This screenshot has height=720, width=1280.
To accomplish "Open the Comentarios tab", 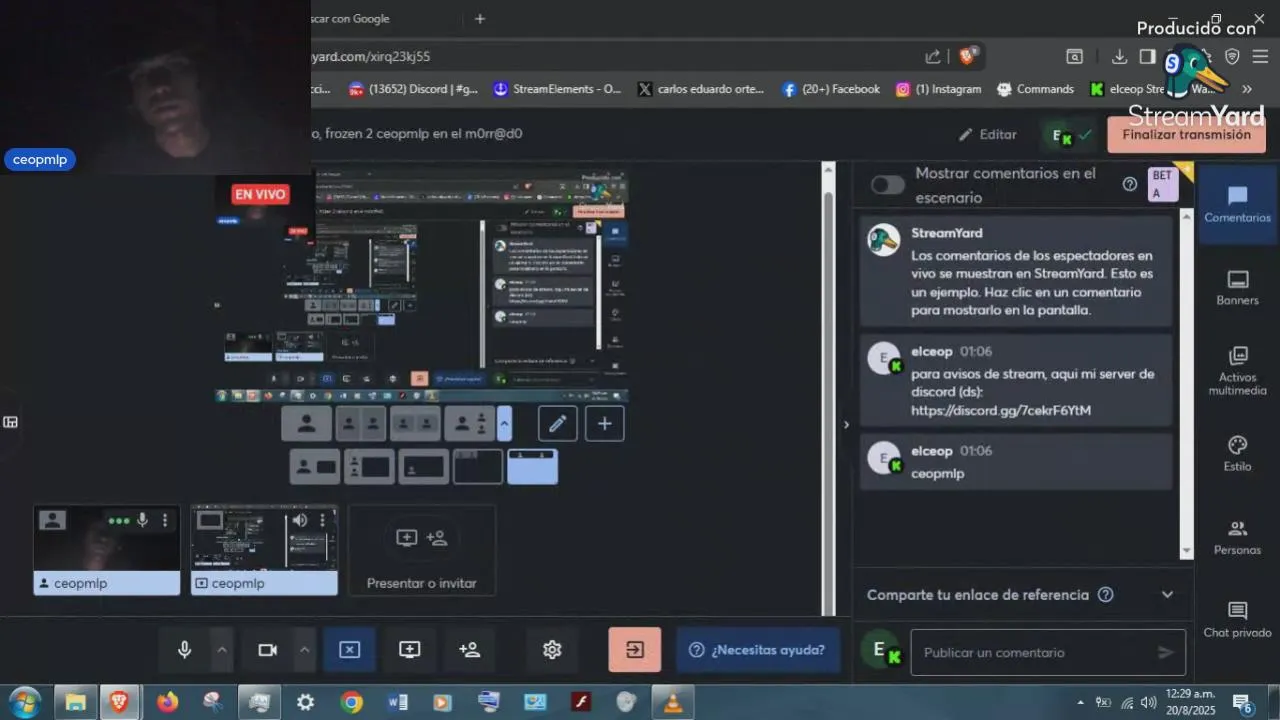I will [x=1237, y=205].
